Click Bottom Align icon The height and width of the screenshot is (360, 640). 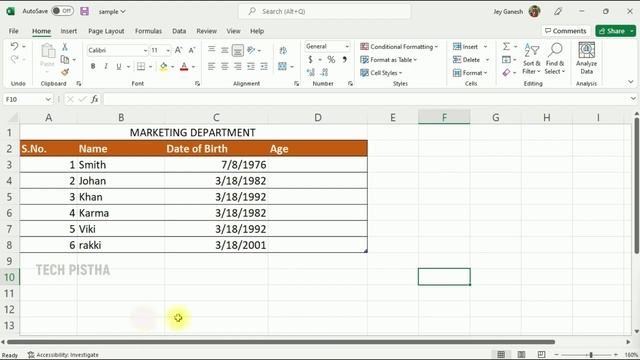coord(238,50)
